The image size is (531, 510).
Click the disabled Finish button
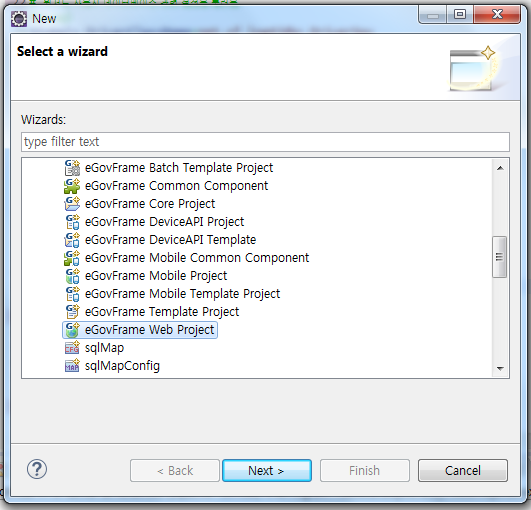click(365, 470)
